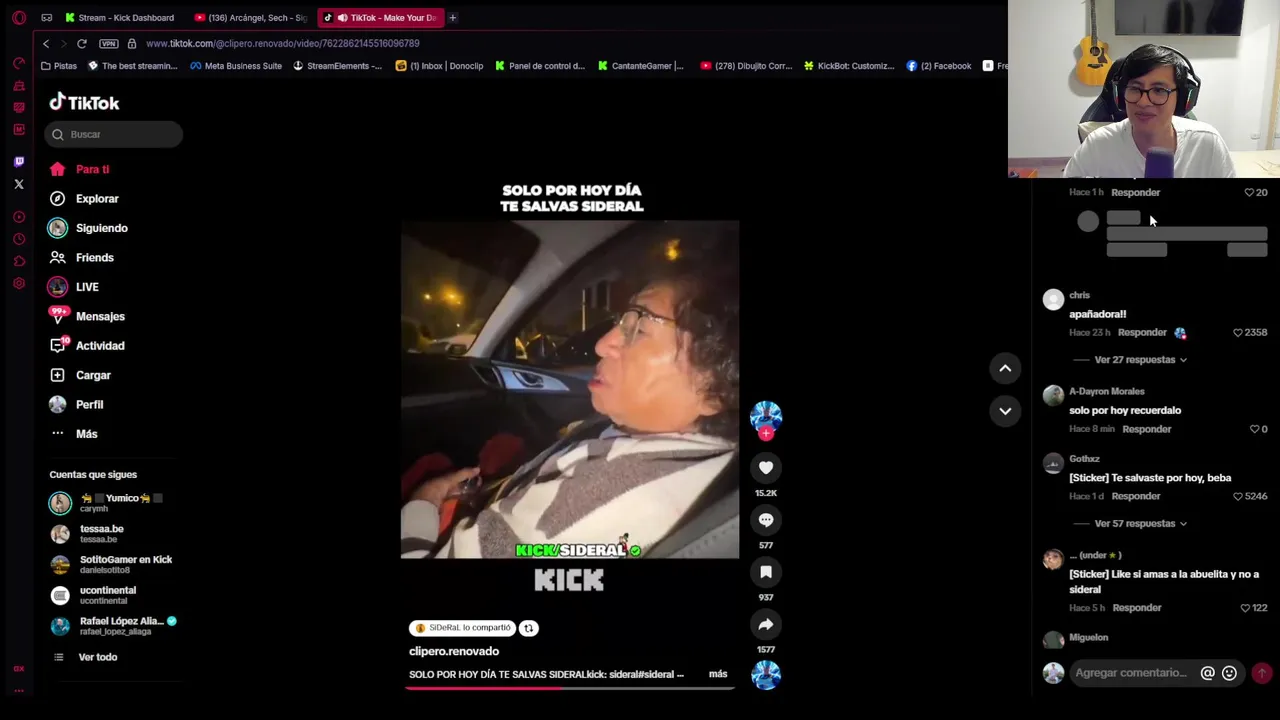Open the X (Twitter) sidebar icon
The width and height of the screenshot is (1280, 720).
coord(19,184)
